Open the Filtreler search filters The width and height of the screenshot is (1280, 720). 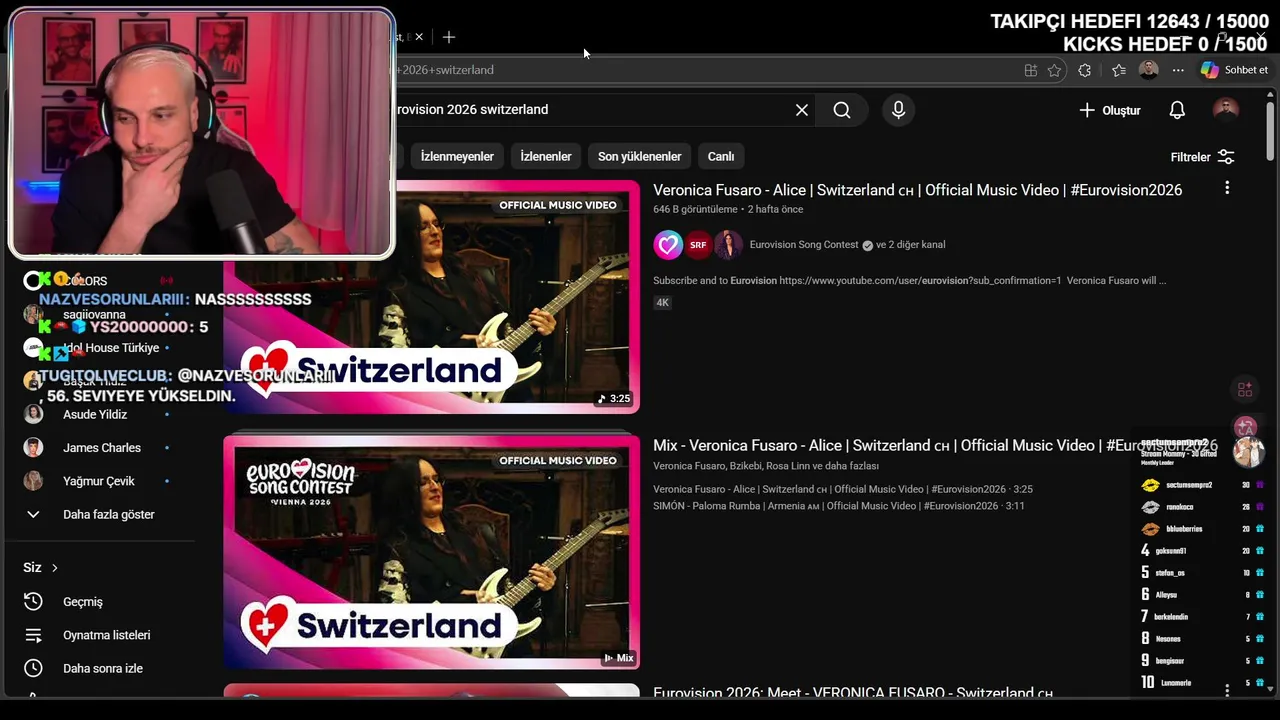pyautogui.click(x=1202, y=157)
